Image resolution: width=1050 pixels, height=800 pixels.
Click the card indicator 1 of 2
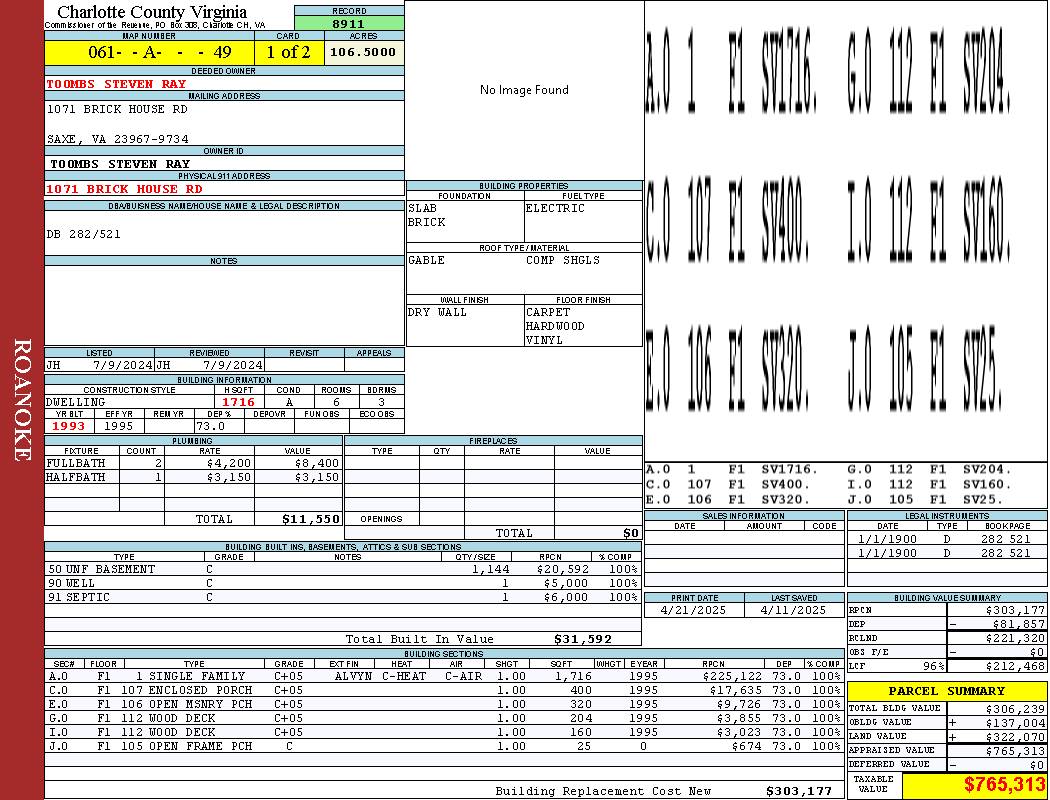pyautogui.click(x=288, y=52)
